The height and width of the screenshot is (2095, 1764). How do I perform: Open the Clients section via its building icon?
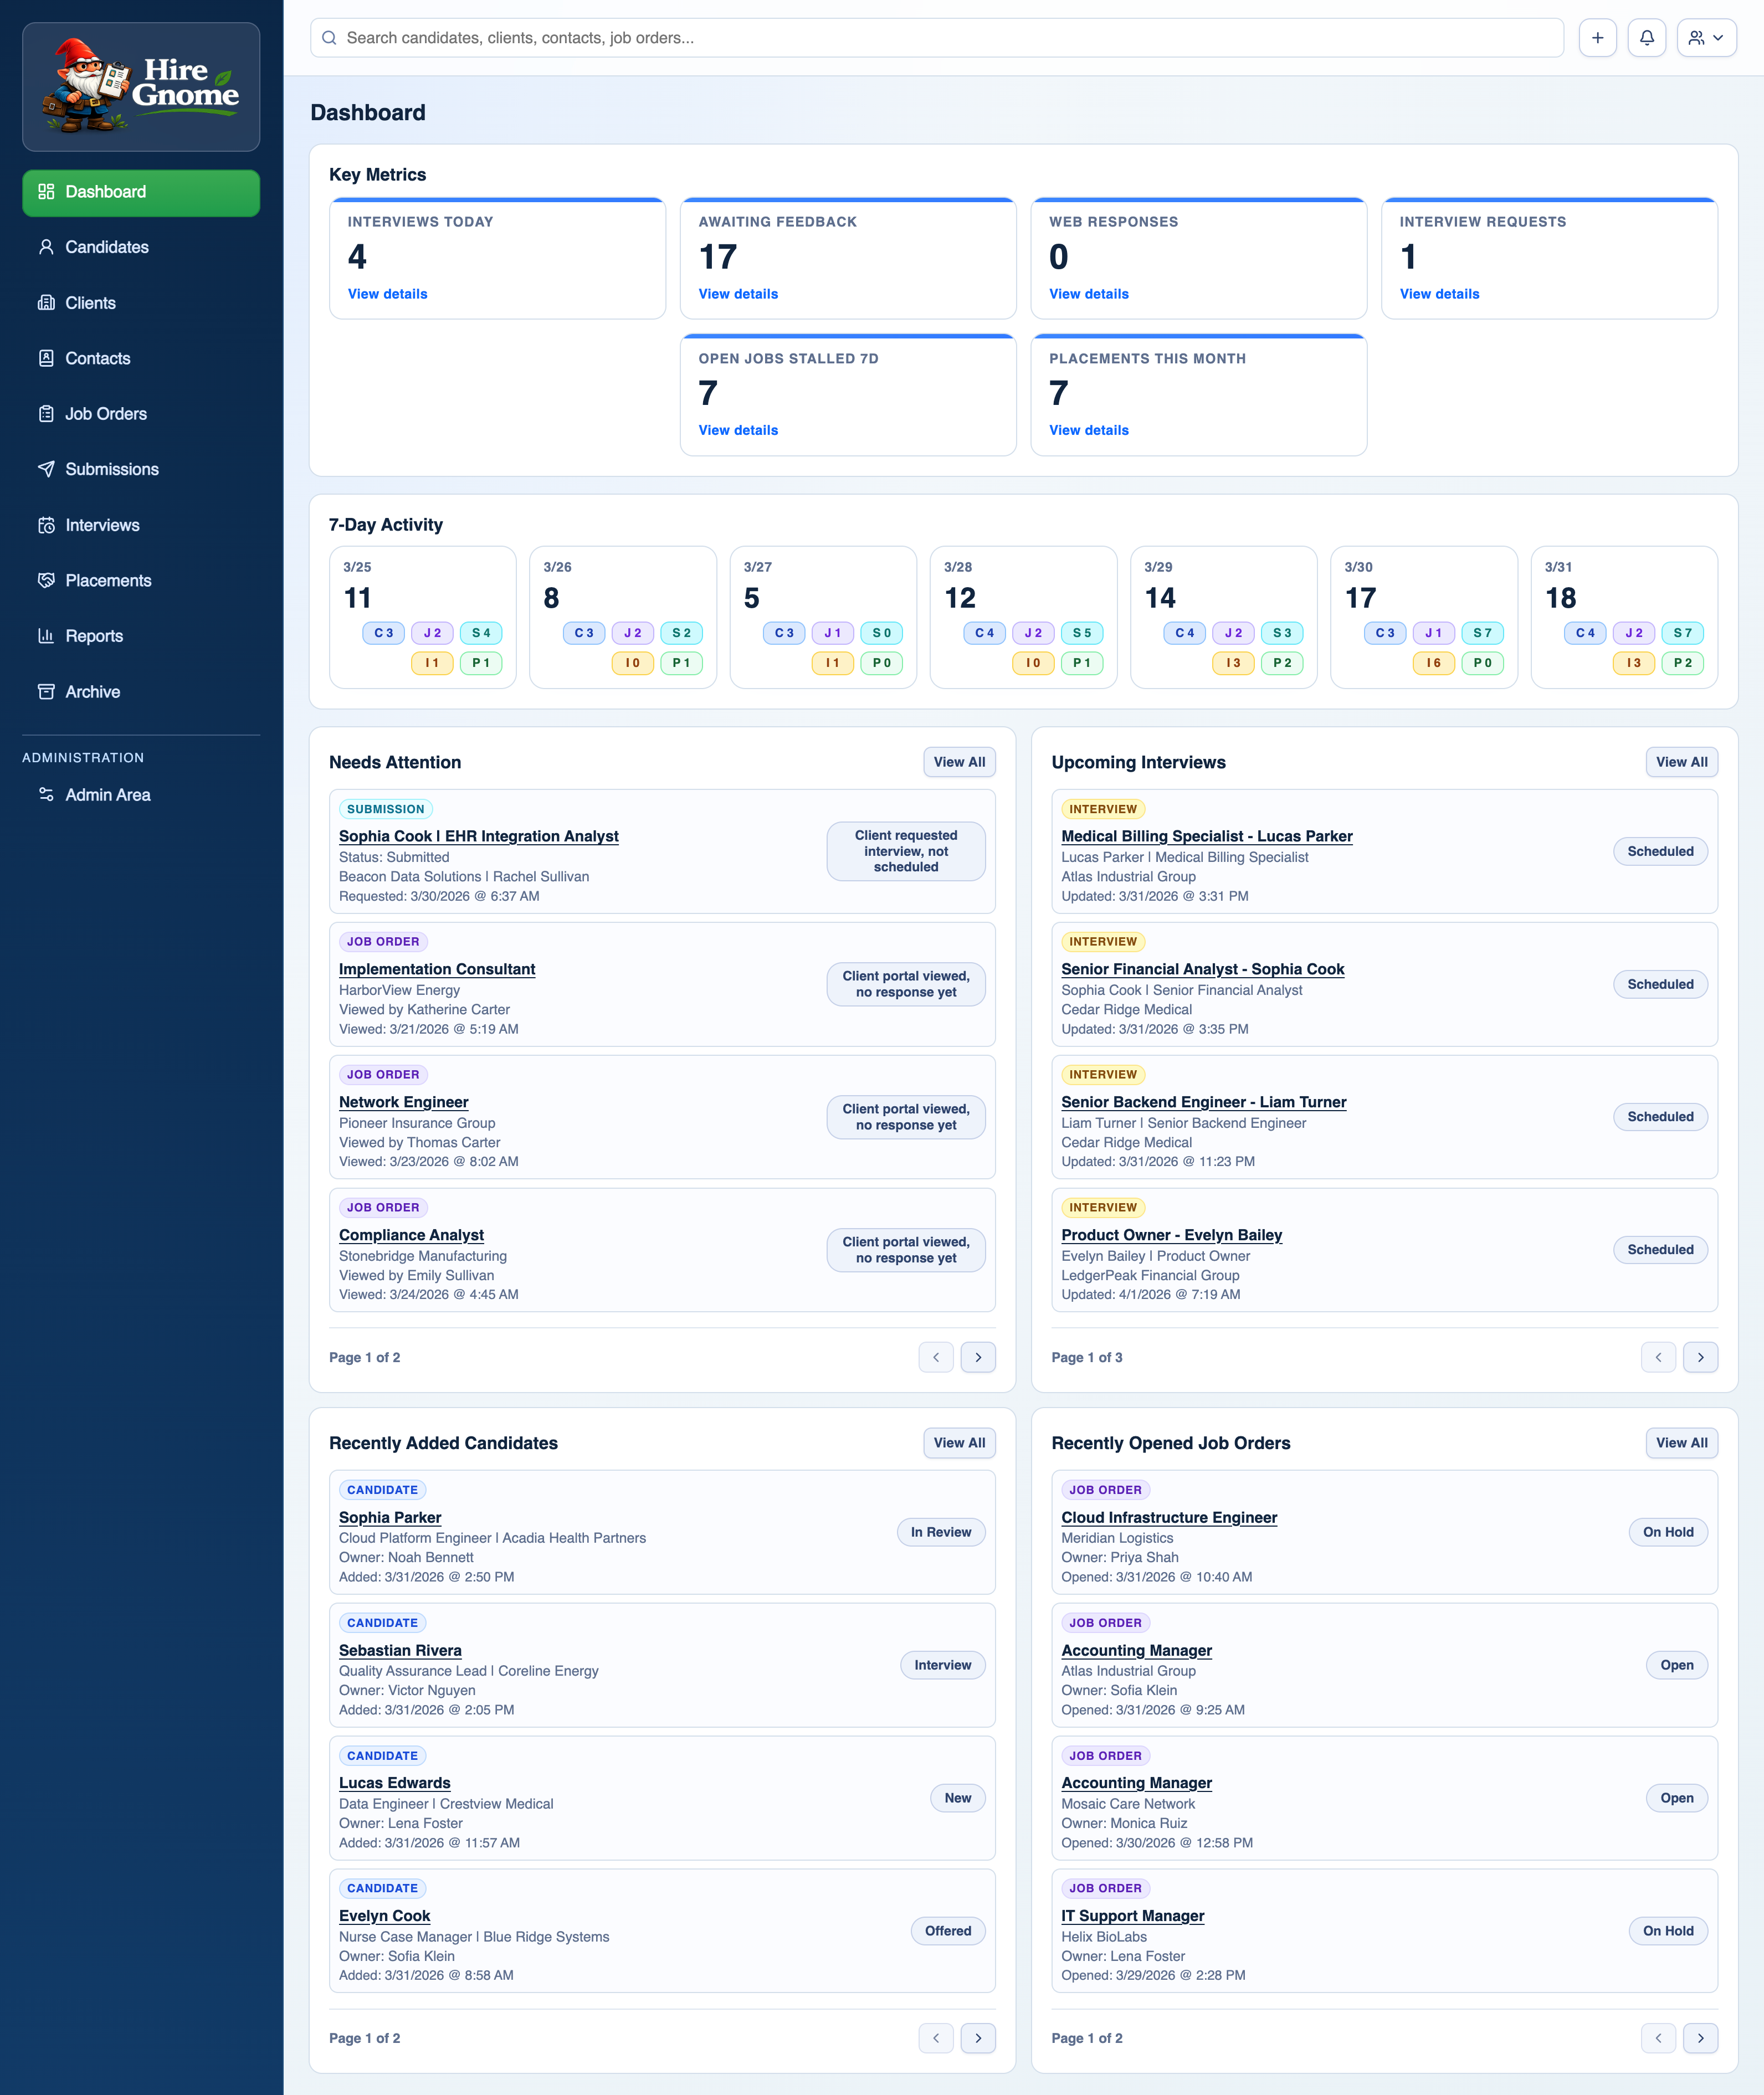[x=46, y=303]
